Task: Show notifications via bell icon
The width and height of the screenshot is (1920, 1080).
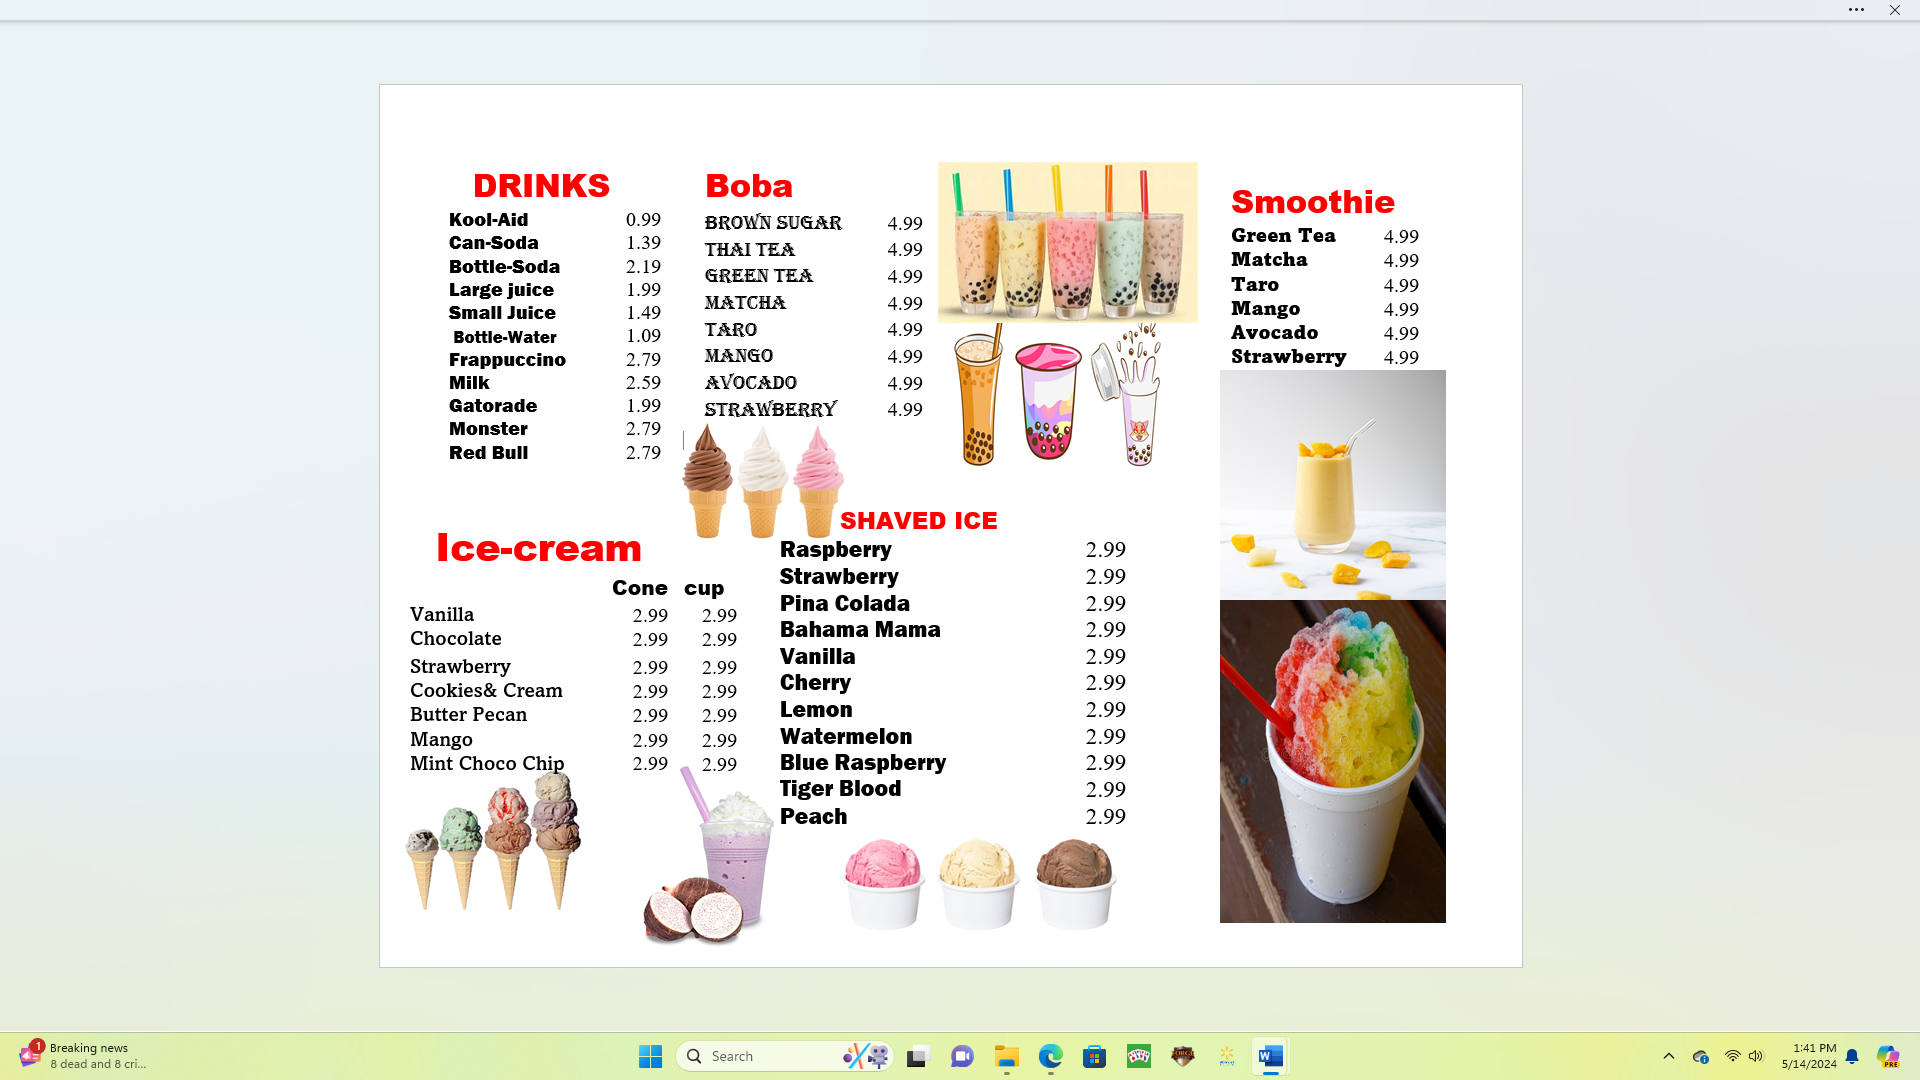Action: point(1852,1056)
